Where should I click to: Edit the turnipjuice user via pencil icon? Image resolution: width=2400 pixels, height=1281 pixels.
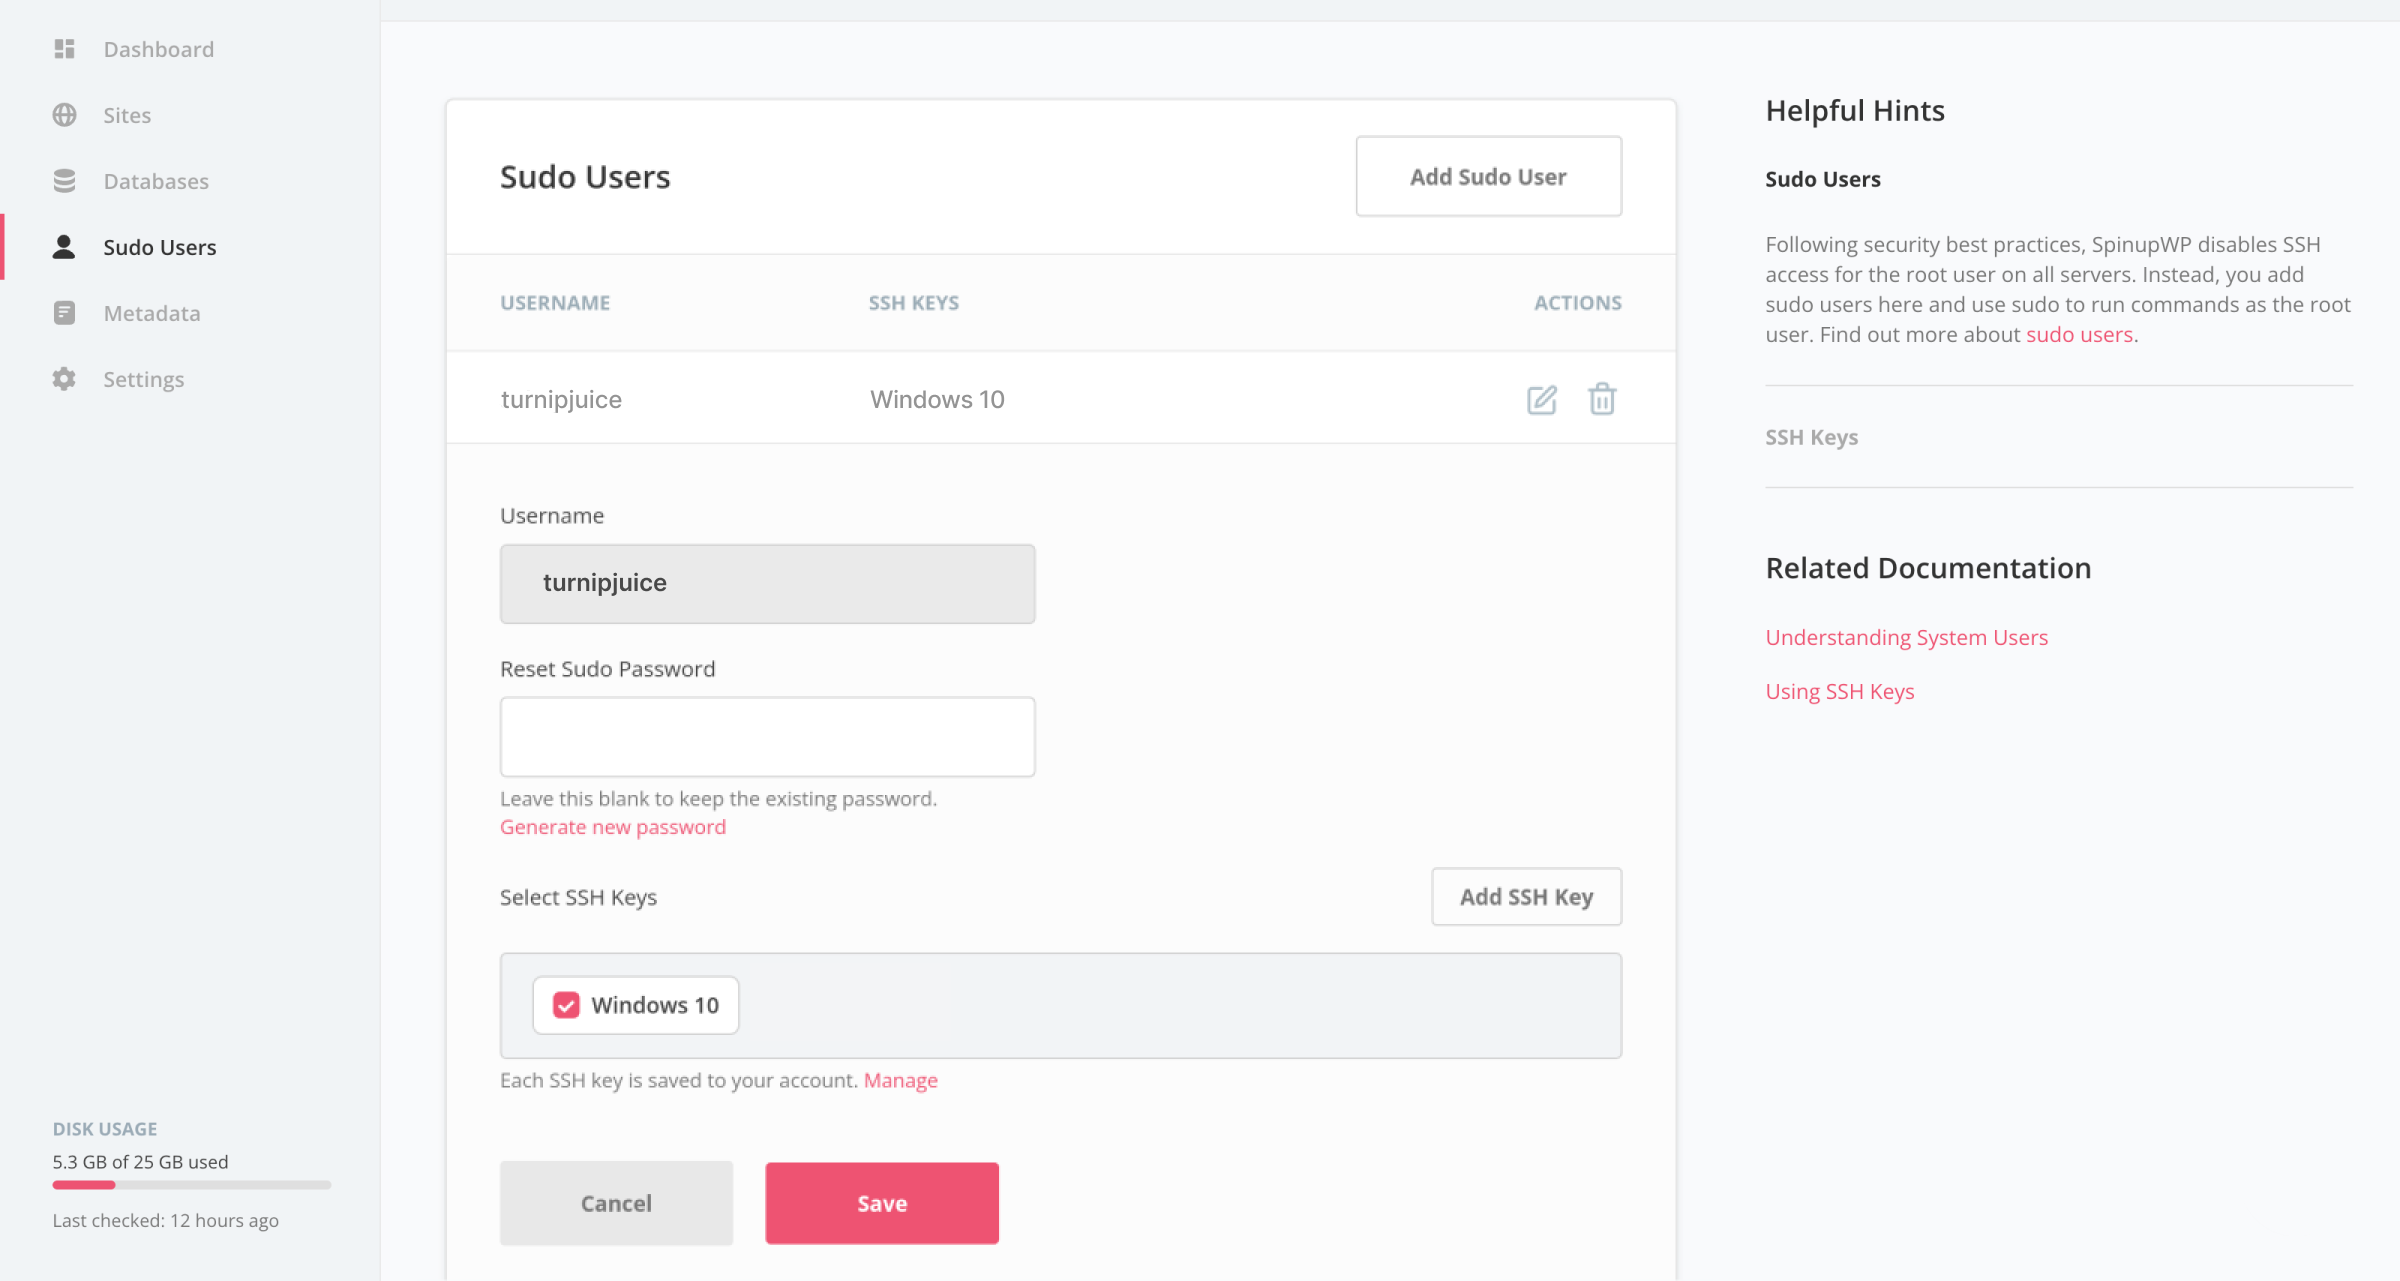tap(1542, 399)
